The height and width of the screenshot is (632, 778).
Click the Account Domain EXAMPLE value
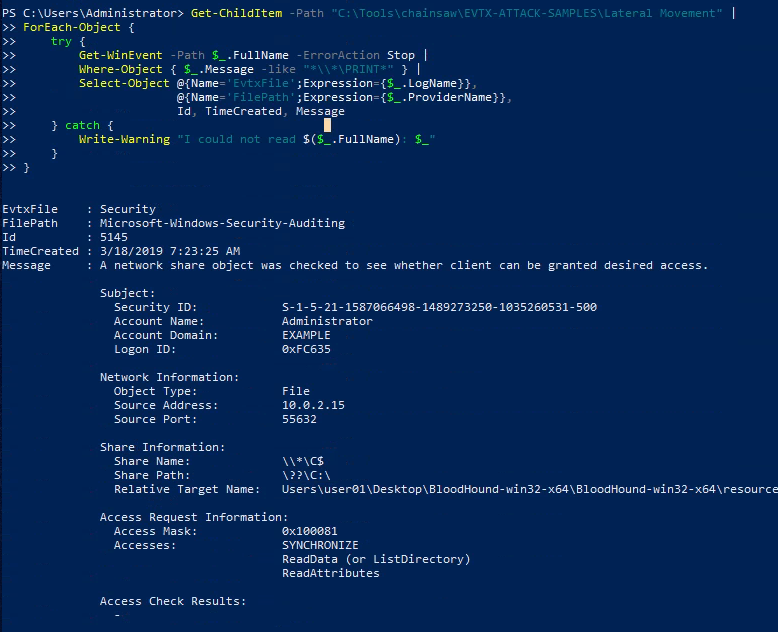306,335
